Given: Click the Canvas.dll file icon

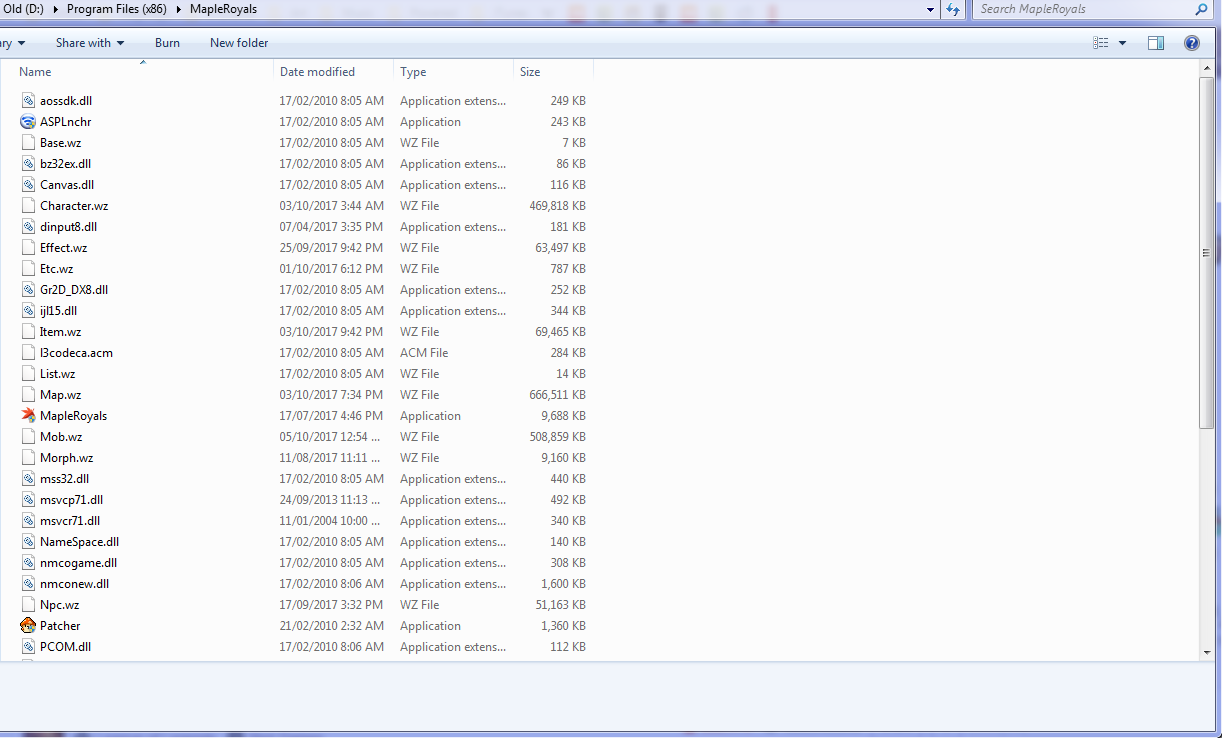Looking at the screenshot, I should 28,185.
